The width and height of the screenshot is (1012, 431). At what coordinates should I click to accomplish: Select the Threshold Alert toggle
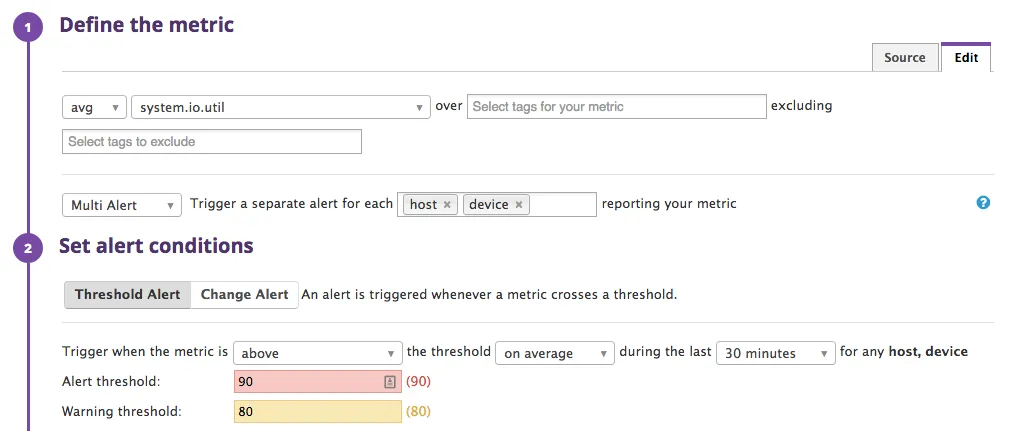tap(127, 295)
